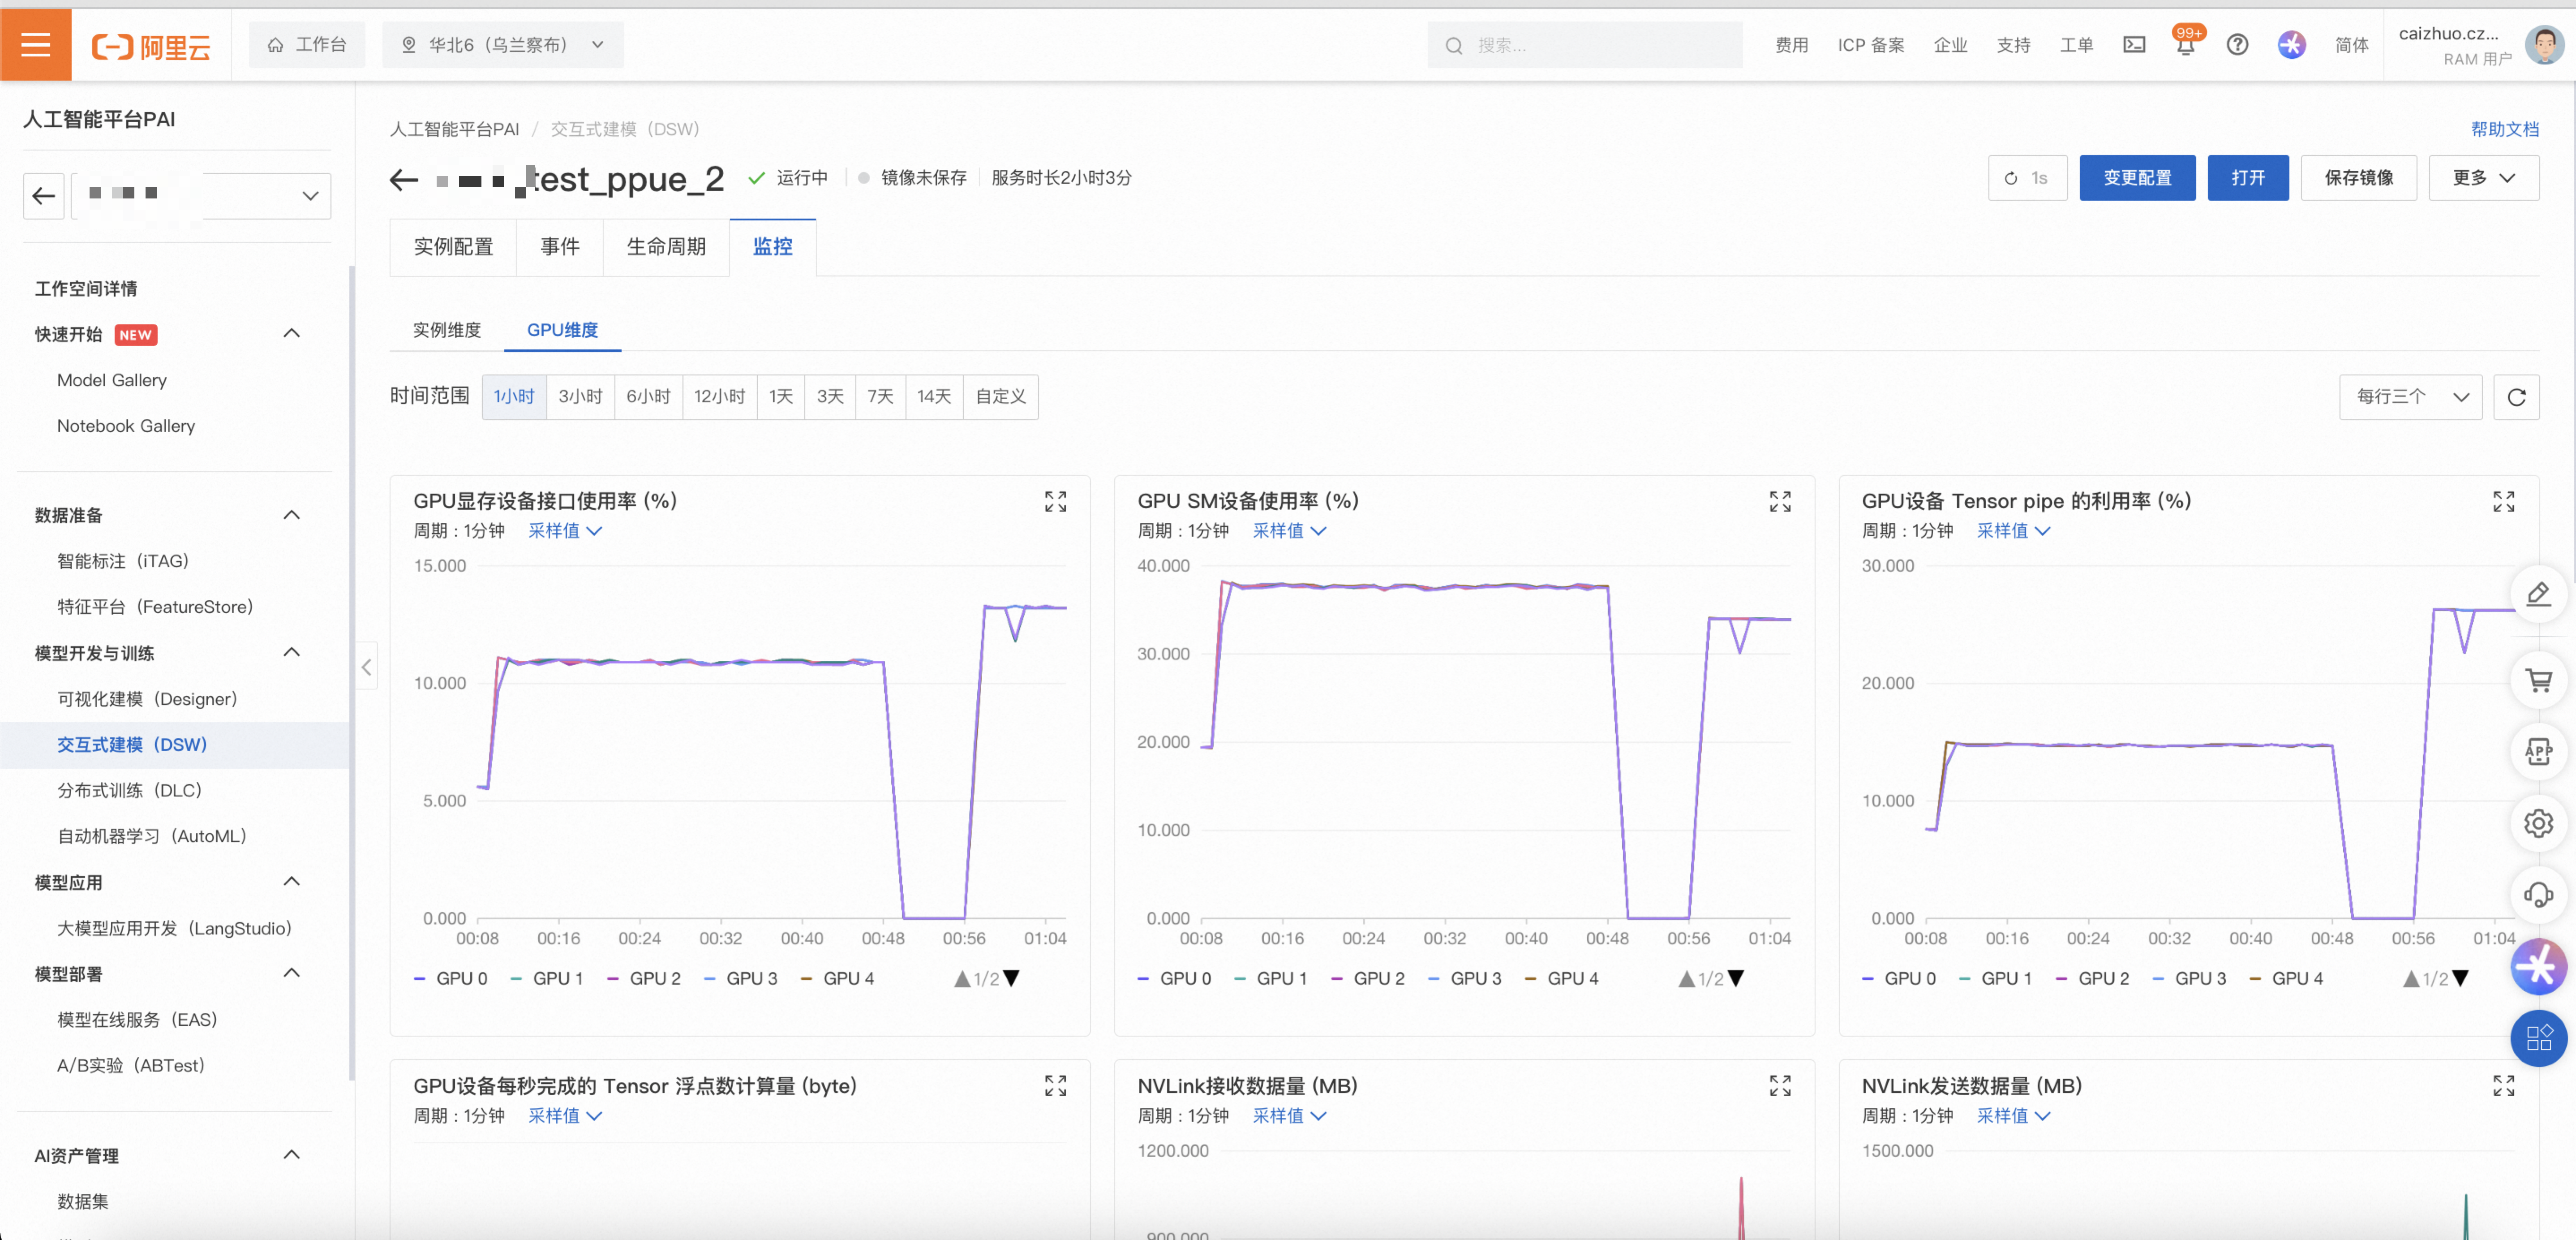Viewport: 2576px width, 1240px height.
Task: Open the 帮助文档 link
Action: click(2504, 129)
